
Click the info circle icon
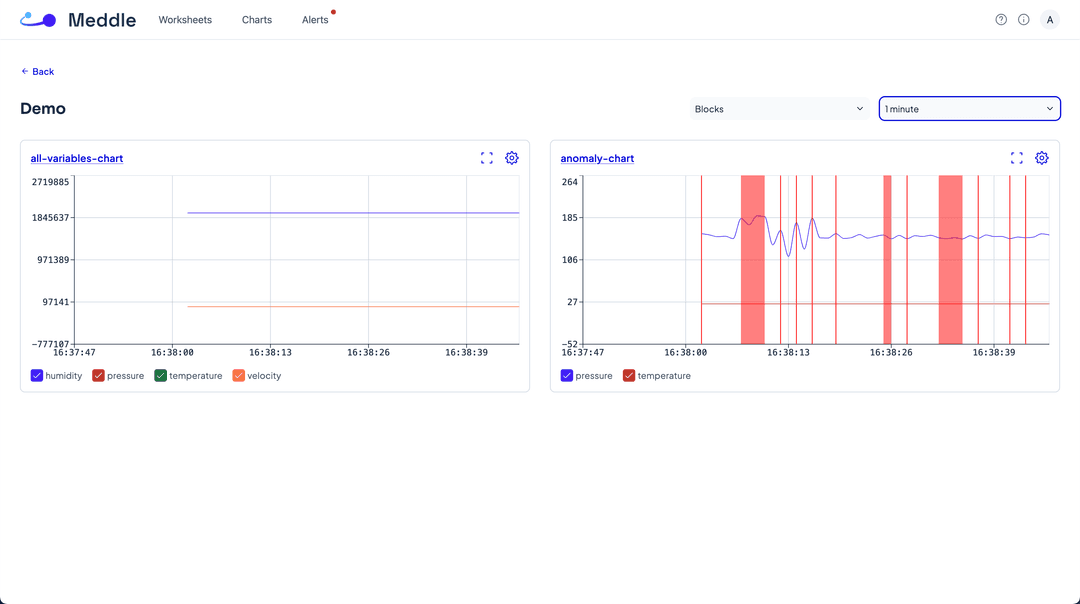pyautogui.click(x=1024, y=20)
